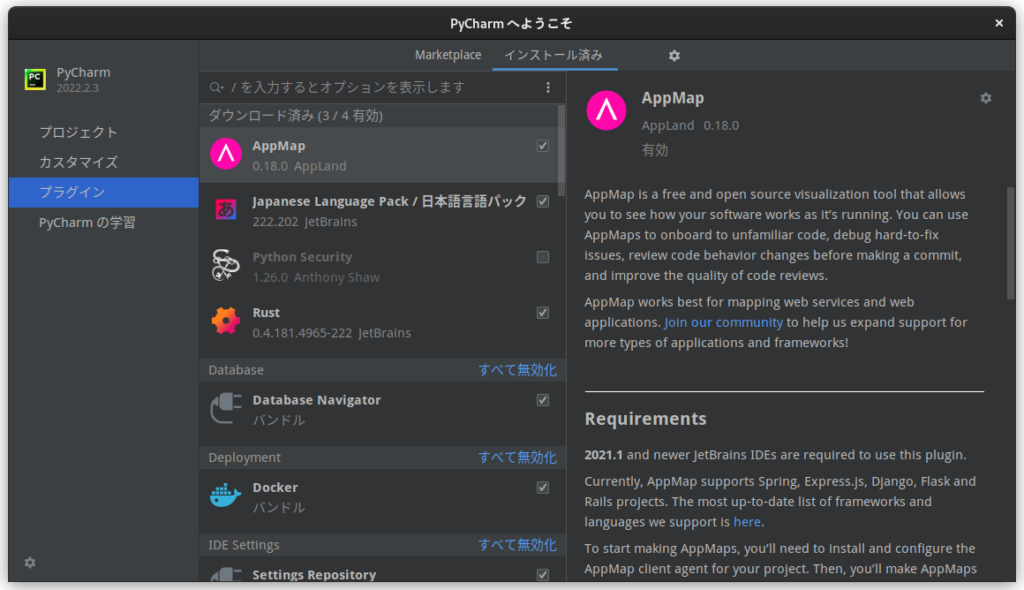The width and height of the screenshot is (1024, 590).
Task: Click the description panel scrollbar
Action: 1010,243
